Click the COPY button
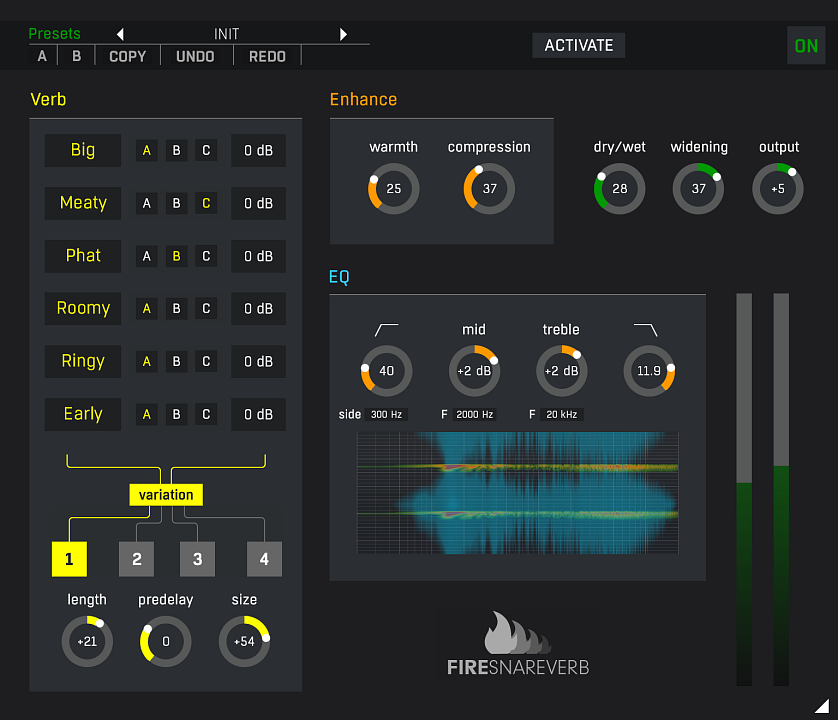 [128, 56]
